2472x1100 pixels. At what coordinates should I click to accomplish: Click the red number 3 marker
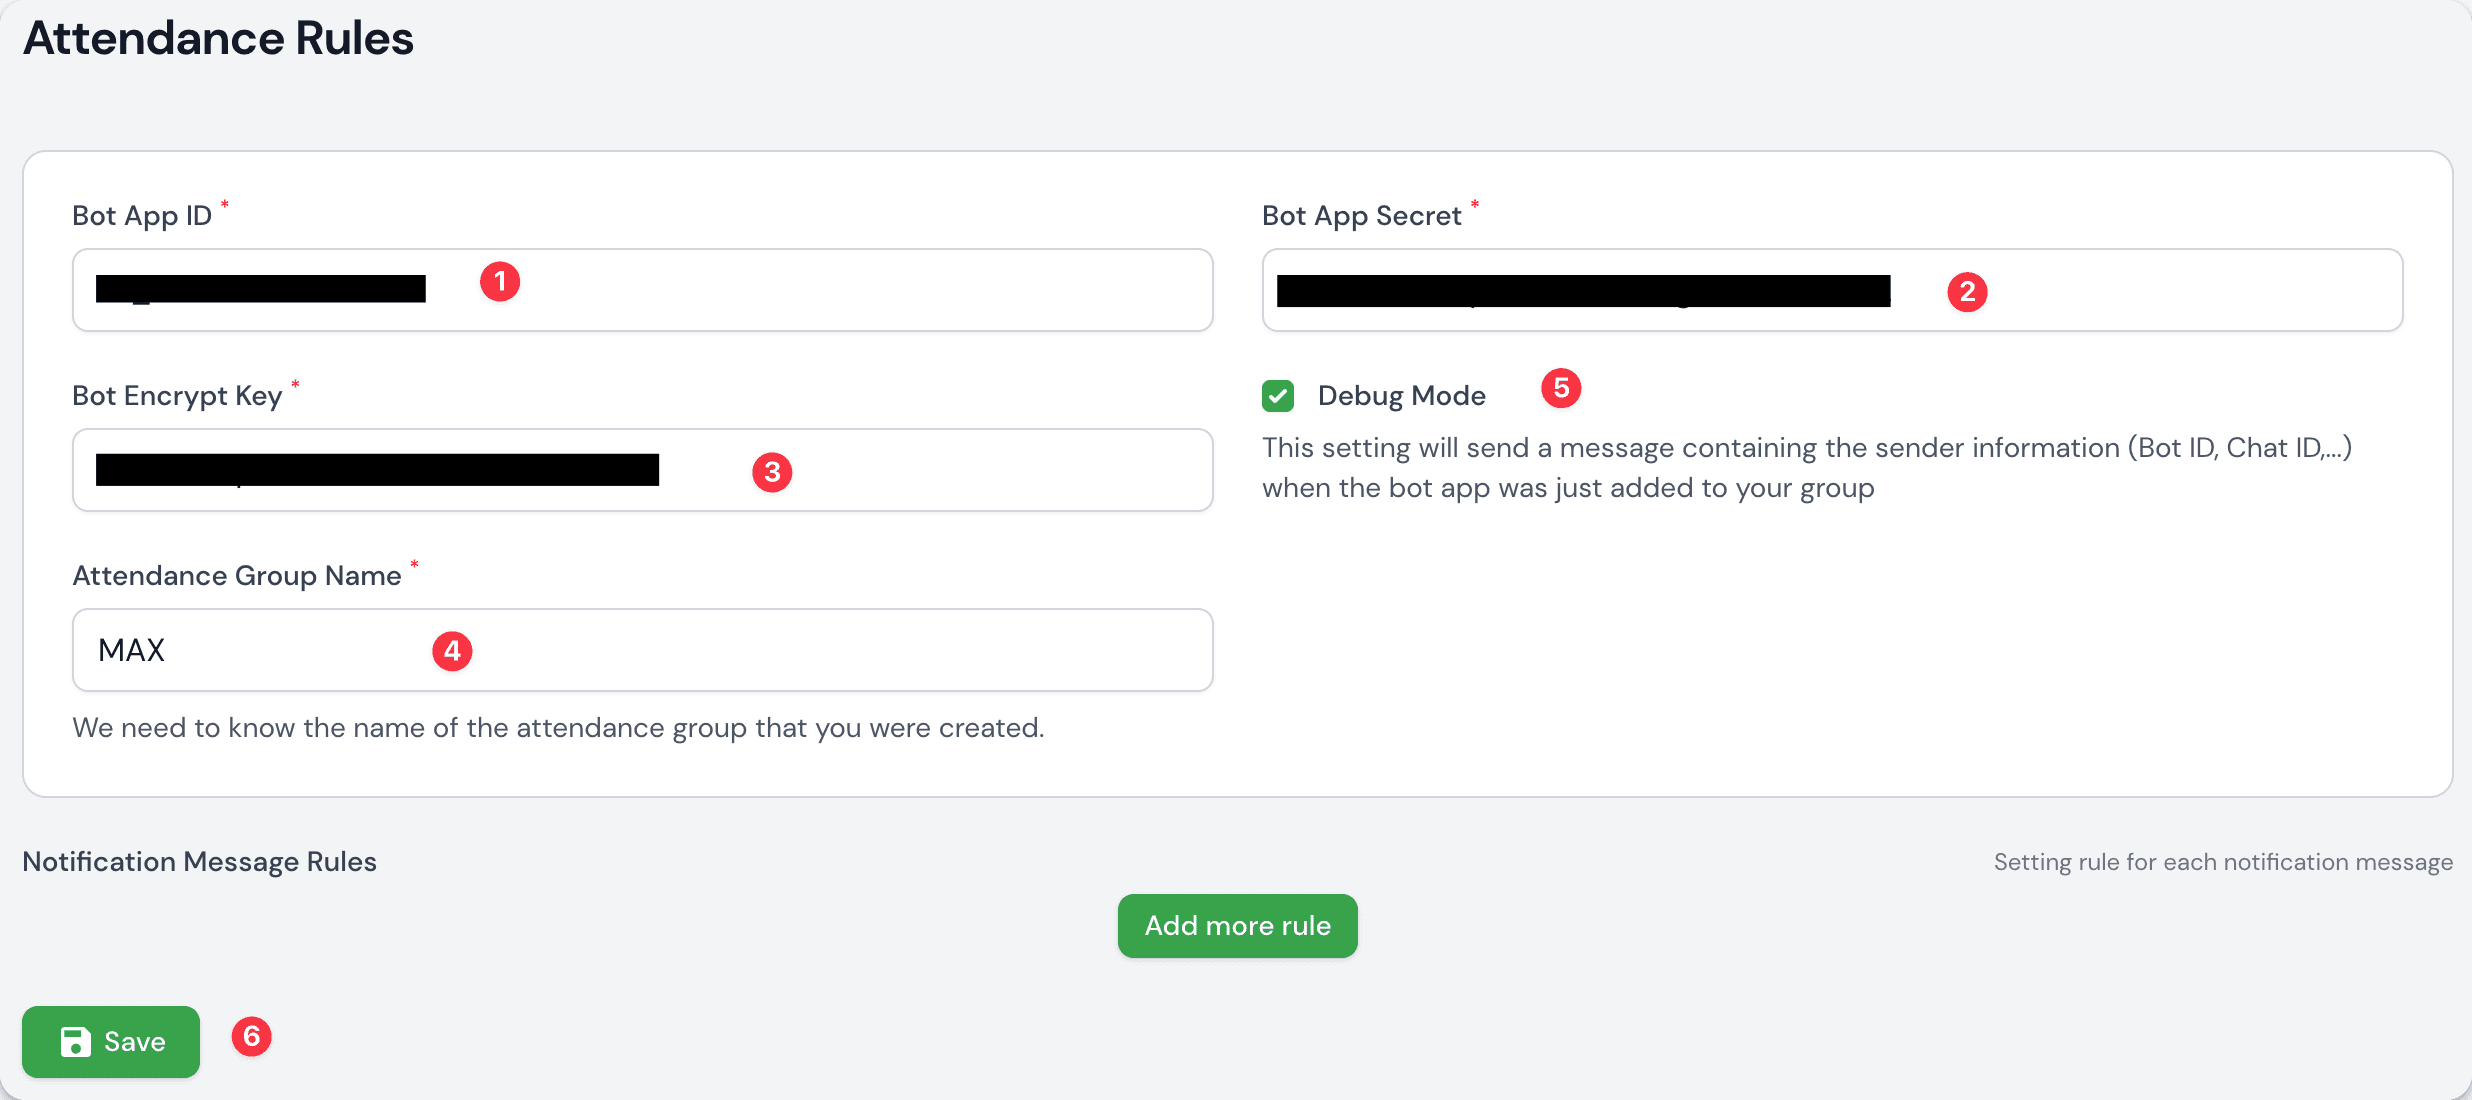[772, 472]
